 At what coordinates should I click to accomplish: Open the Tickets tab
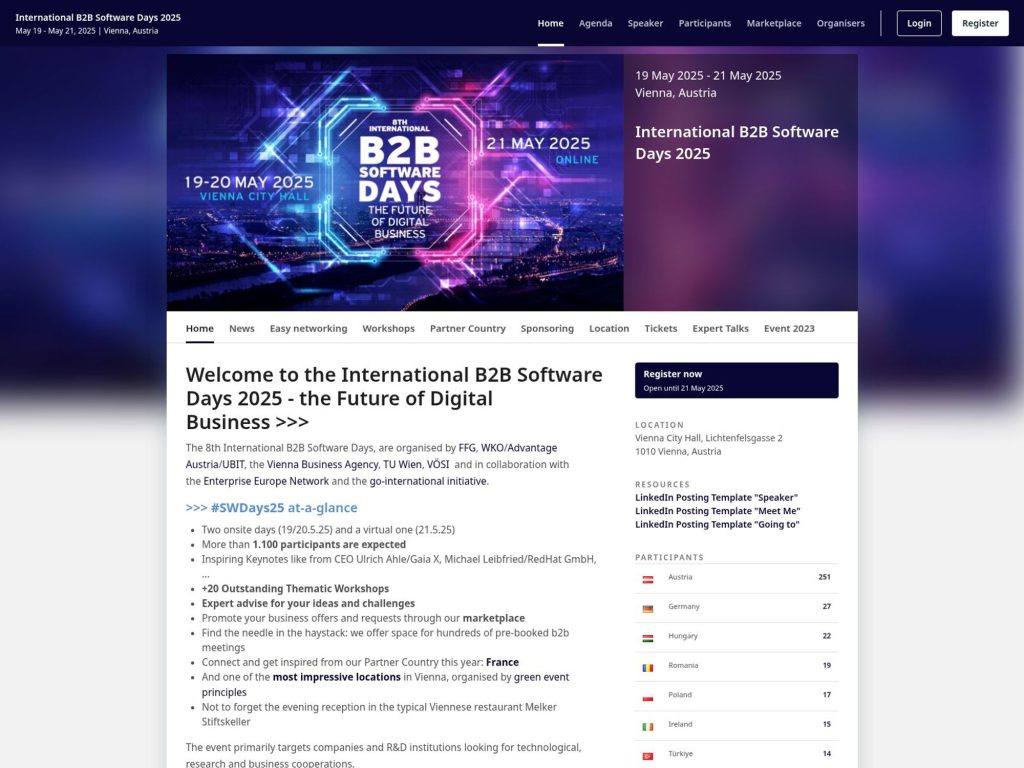[660, 328]
